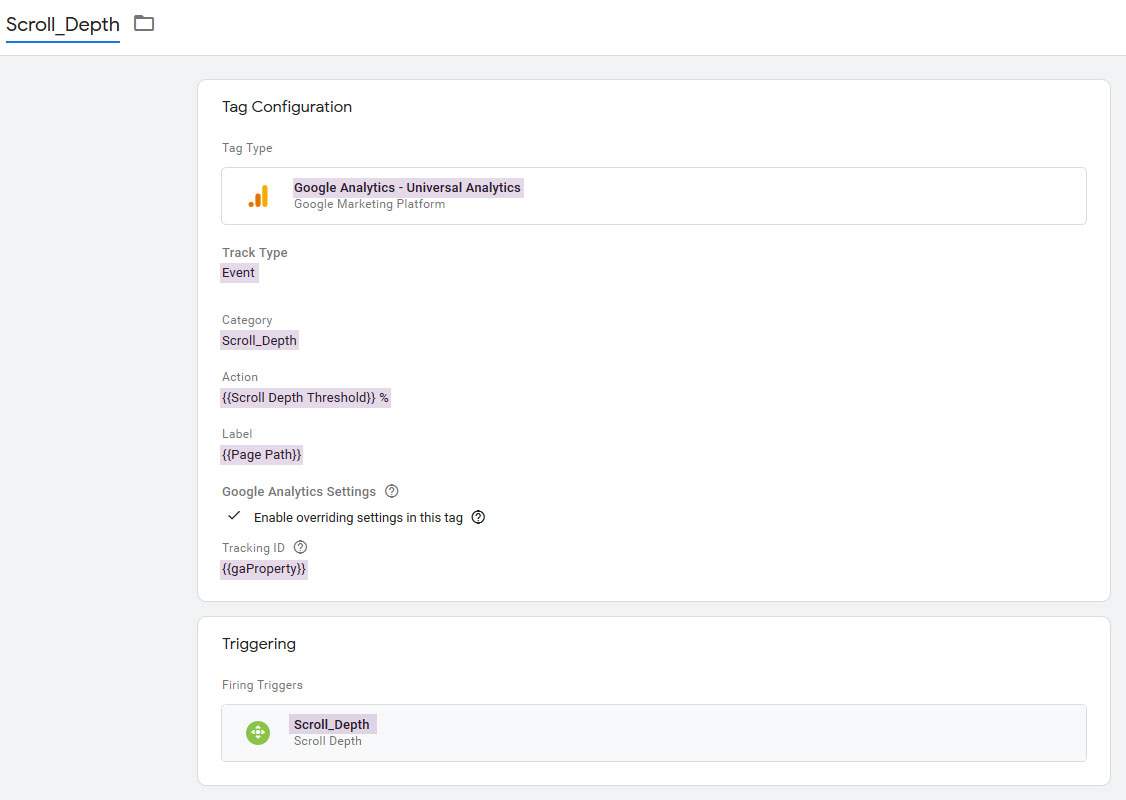Open the Tracking ID help icon

coord(300,547)
